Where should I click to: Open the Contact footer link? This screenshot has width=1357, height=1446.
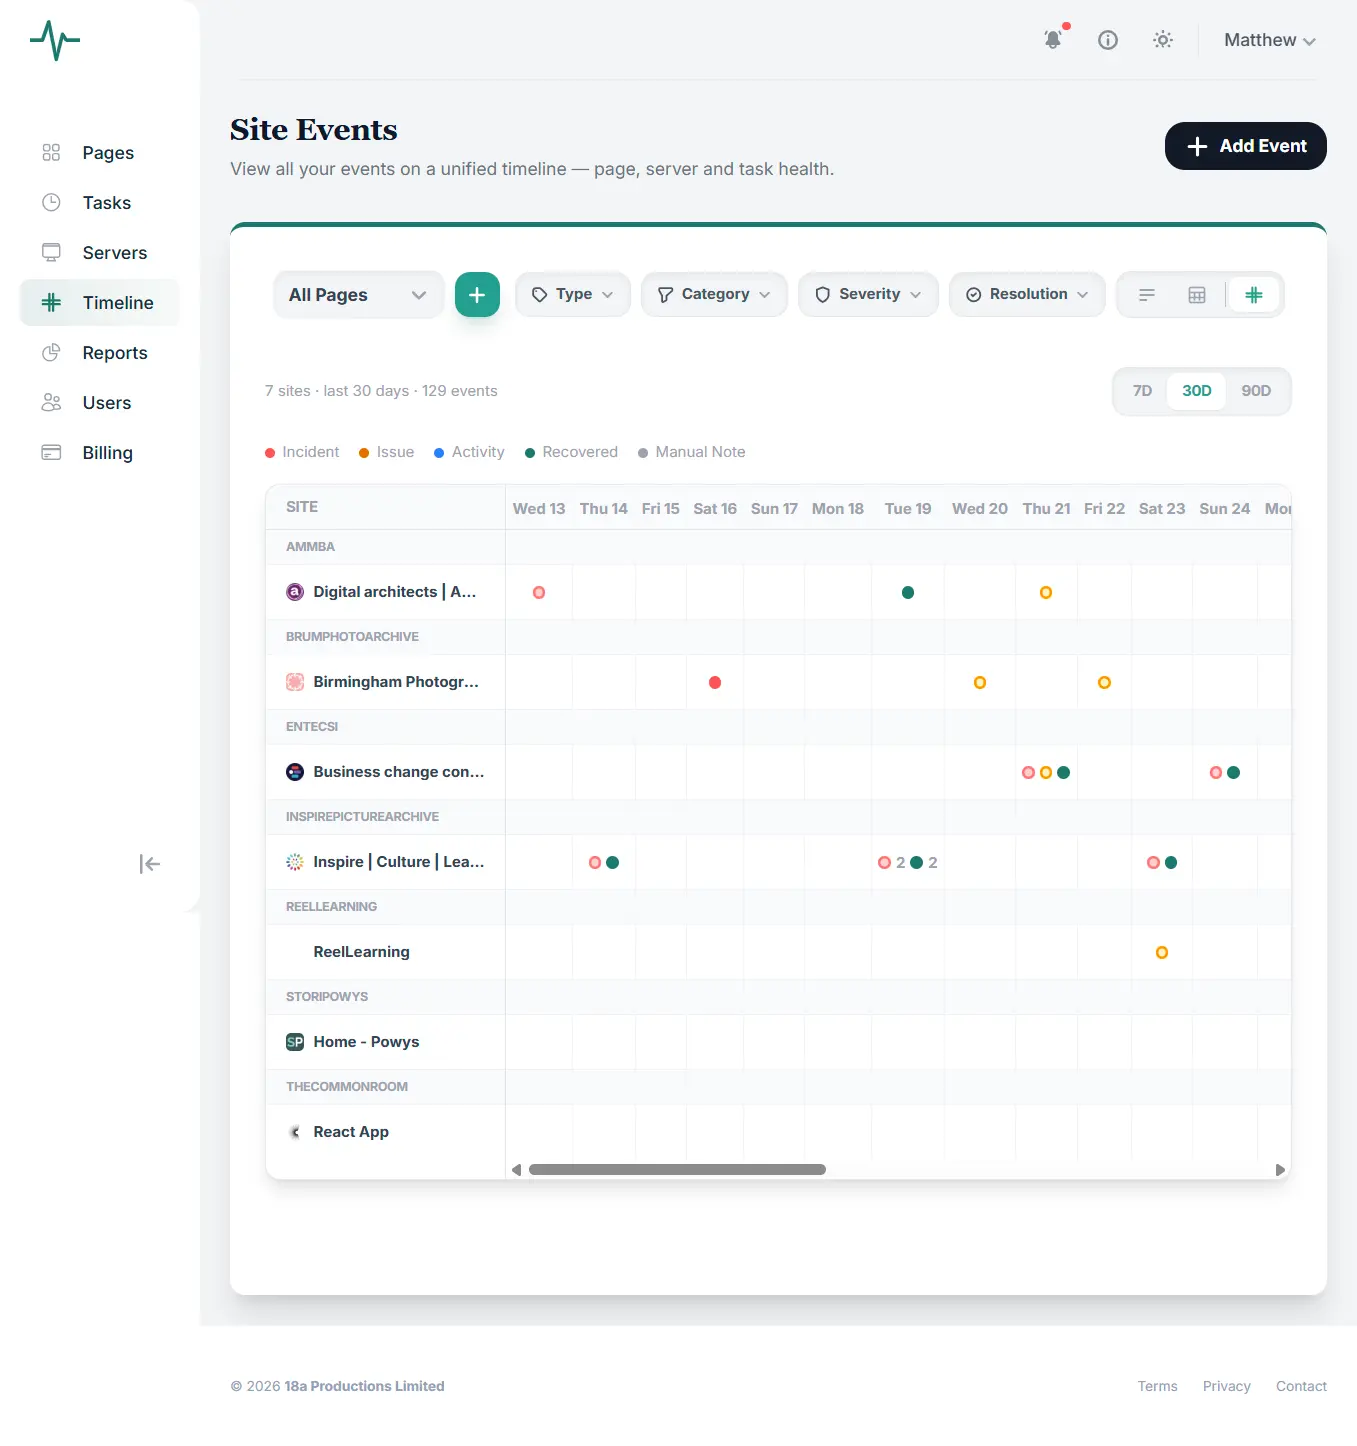[1301, 1386]
